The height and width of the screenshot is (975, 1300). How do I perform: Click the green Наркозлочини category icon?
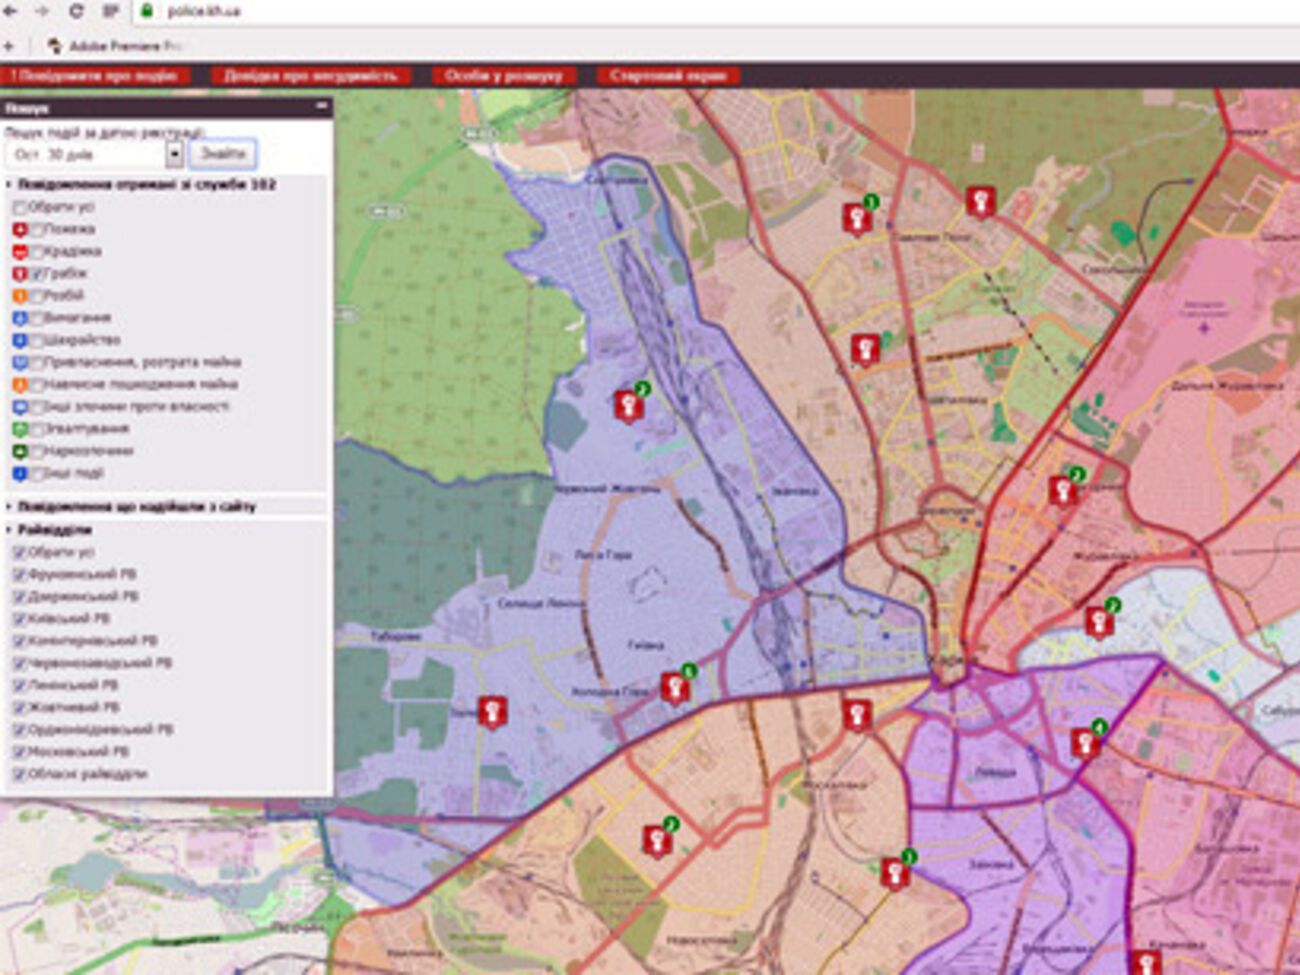19,452
